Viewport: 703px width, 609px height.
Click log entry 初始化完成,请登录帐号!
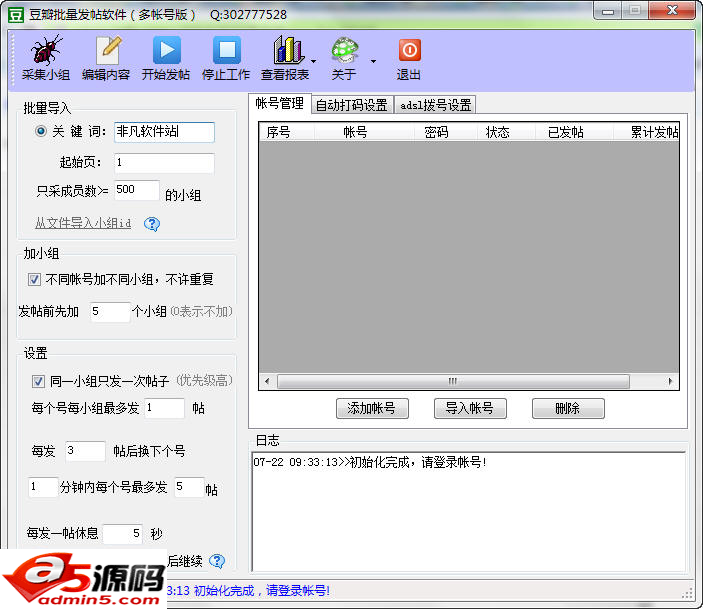coord(370,462)
